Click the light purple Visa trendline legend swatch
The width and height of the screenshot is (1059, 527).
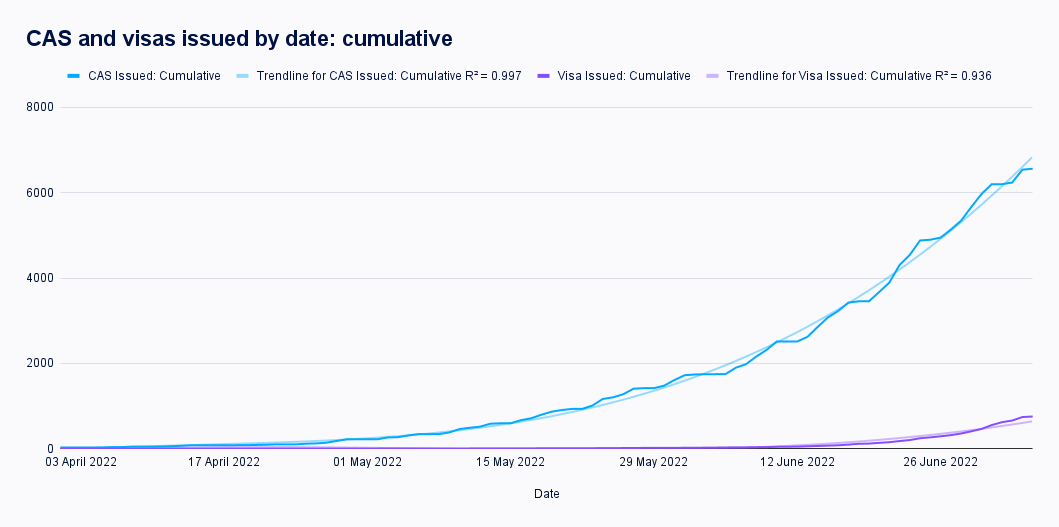[713, 76]
